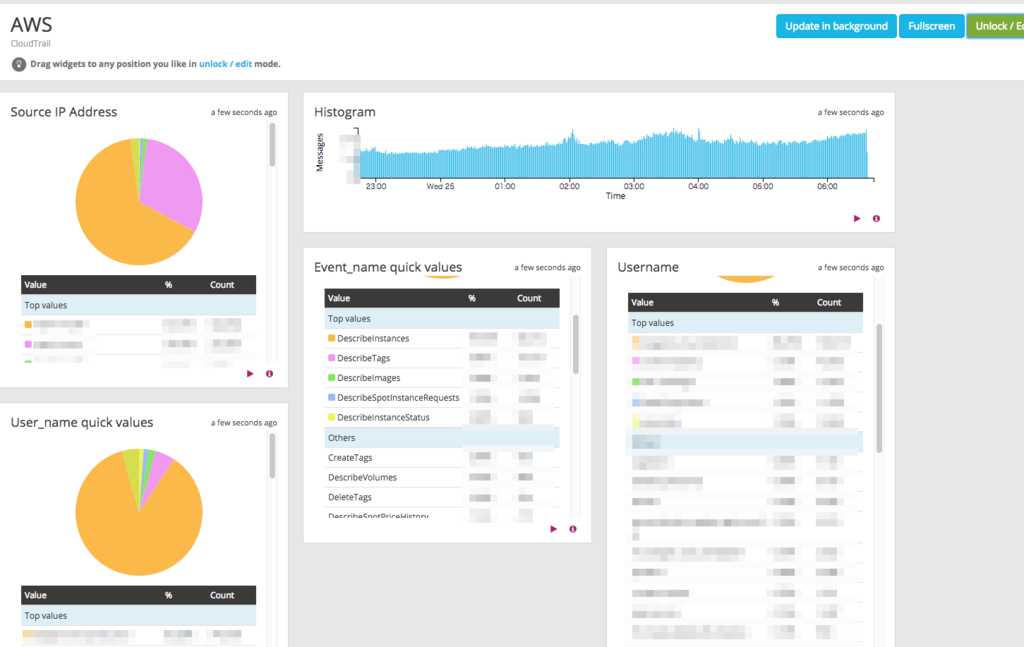The width and height of the screenshot is (1024, 647).
Task: Click the Event_name quick values scrollbar
Action: point(575,344)
